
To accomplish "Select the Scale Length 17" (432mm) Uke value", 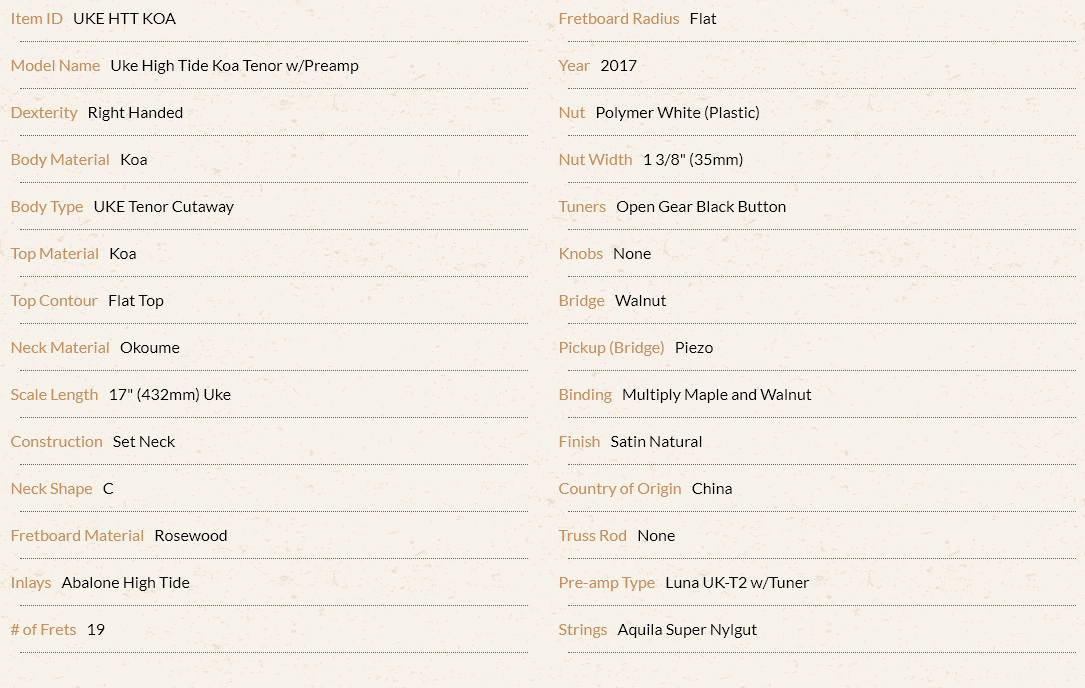I will [x=170, y=395].
